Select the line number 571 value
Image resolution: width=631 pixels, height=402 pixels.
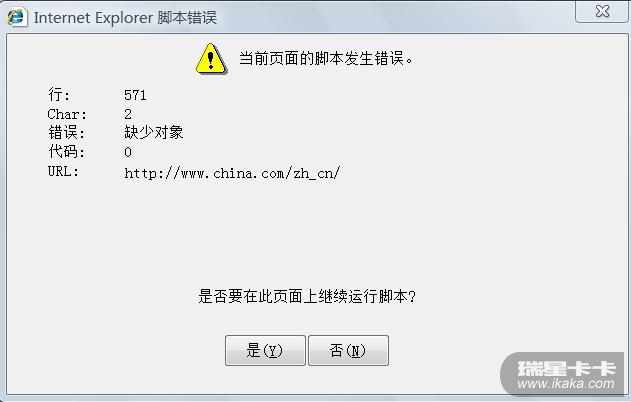tap(135, 95)
